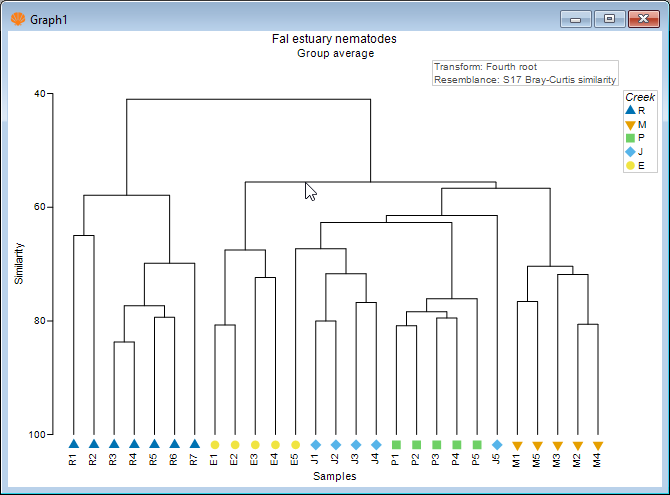The height and width of the screenshot is (495, 670).
Task: Select the 'Group average' subtitle text
Action: click(x=335, y=53)
